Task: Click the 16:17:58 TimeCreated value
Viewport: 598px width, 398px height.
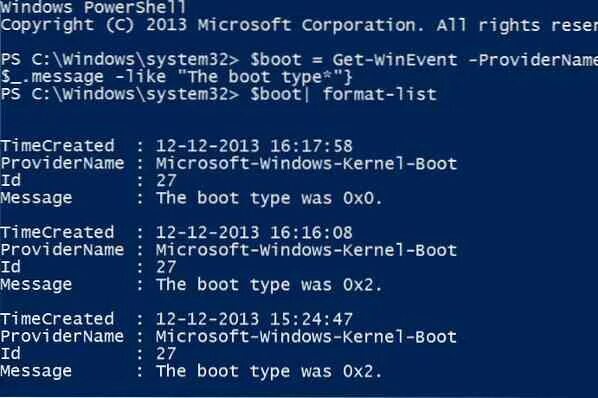Action: (x=254, y=146)
